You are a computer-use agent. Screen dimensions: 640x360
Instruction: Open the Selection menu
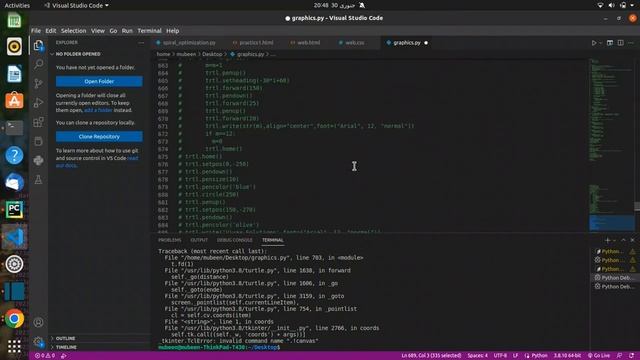tap(73, 31)
